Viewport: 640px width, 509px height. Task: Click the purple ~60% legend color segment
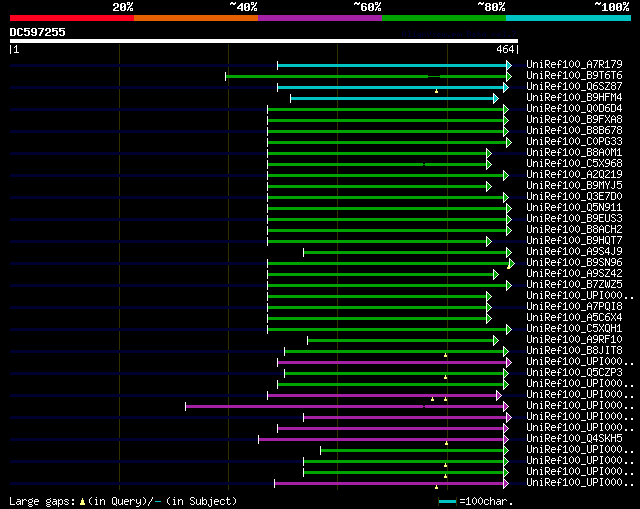point(320,18)
